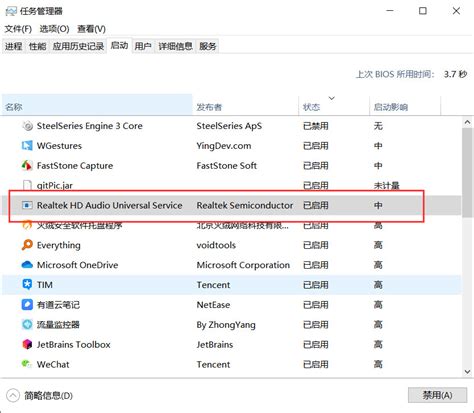
Task: Click the Realtek HD Audio icon
Action: click(27, 205)
